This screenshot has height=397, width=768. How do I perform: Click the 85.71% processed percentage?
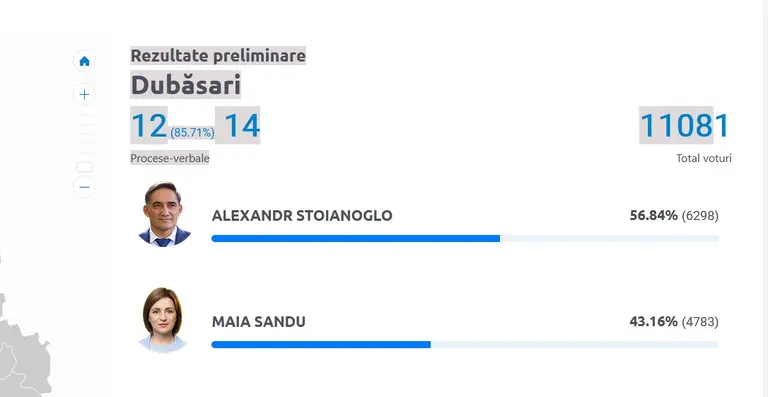click(192, 133)
